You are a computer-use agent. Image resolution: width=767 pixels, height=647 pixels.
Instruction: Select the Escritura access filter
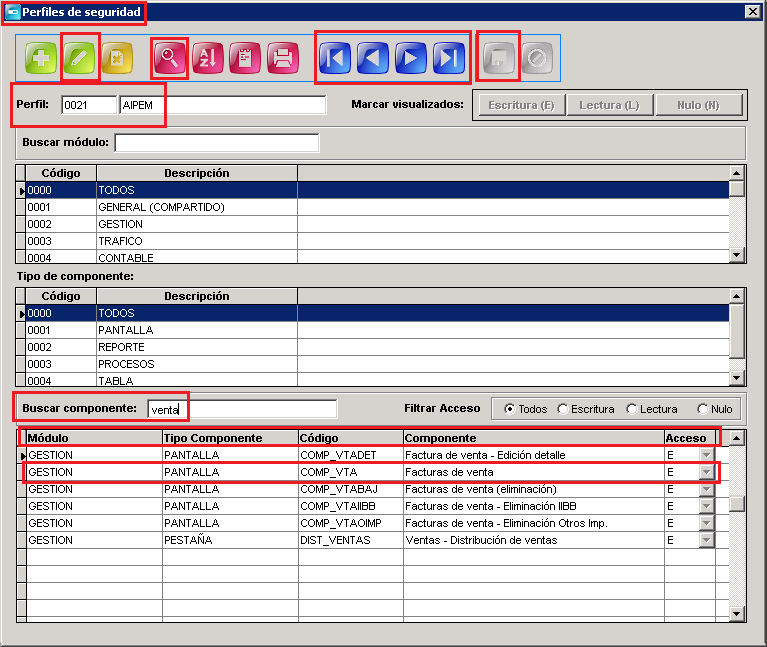[563, 409]
